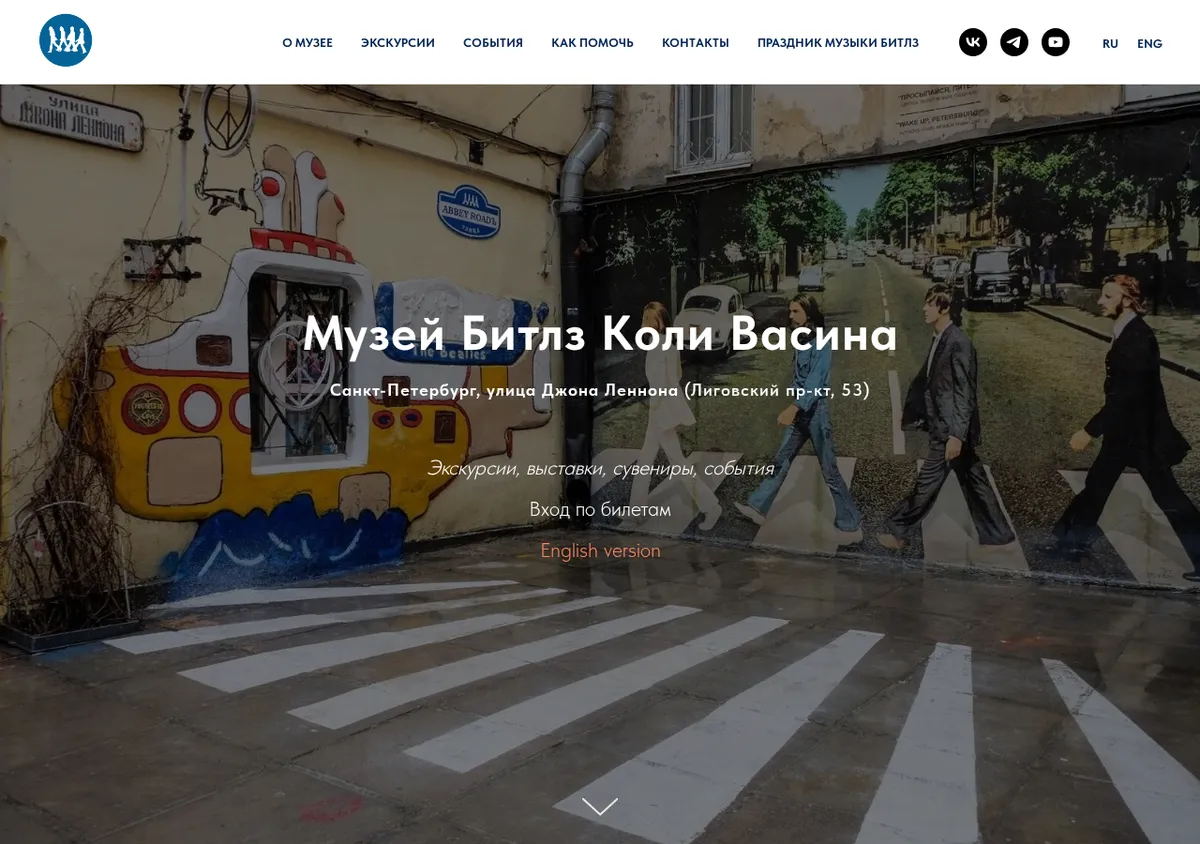Switch language to ENG

[x=1150, y=44]
